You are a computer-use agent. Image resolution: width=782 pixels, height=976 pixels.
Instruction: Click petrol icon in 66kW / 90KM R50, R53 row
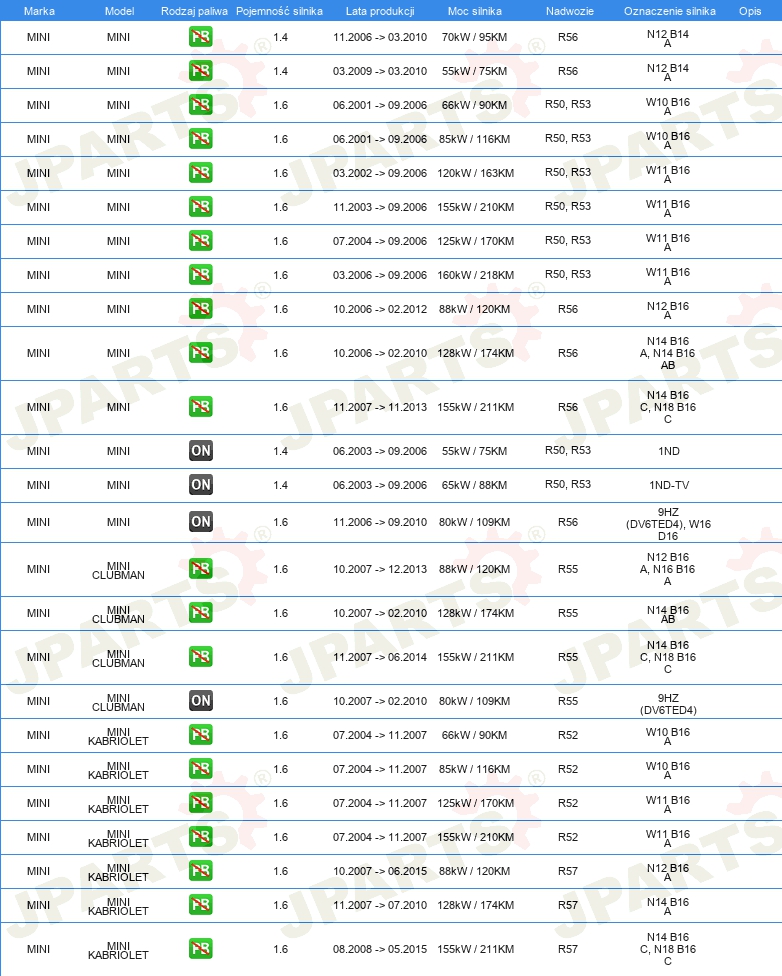200,105
